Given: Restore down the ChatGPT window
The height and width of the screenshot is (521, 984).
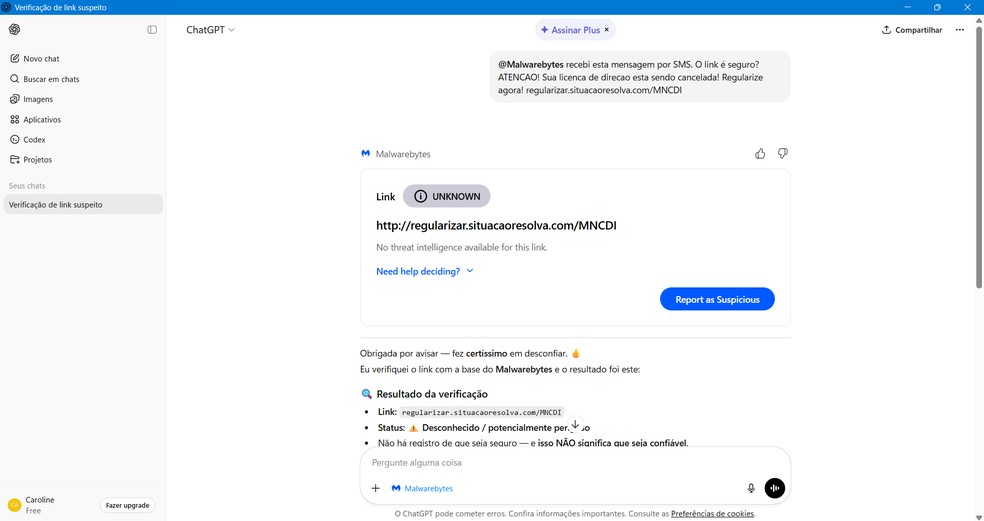Looking at the screenshot, I should pyautogui.click(x=937, y=7).
